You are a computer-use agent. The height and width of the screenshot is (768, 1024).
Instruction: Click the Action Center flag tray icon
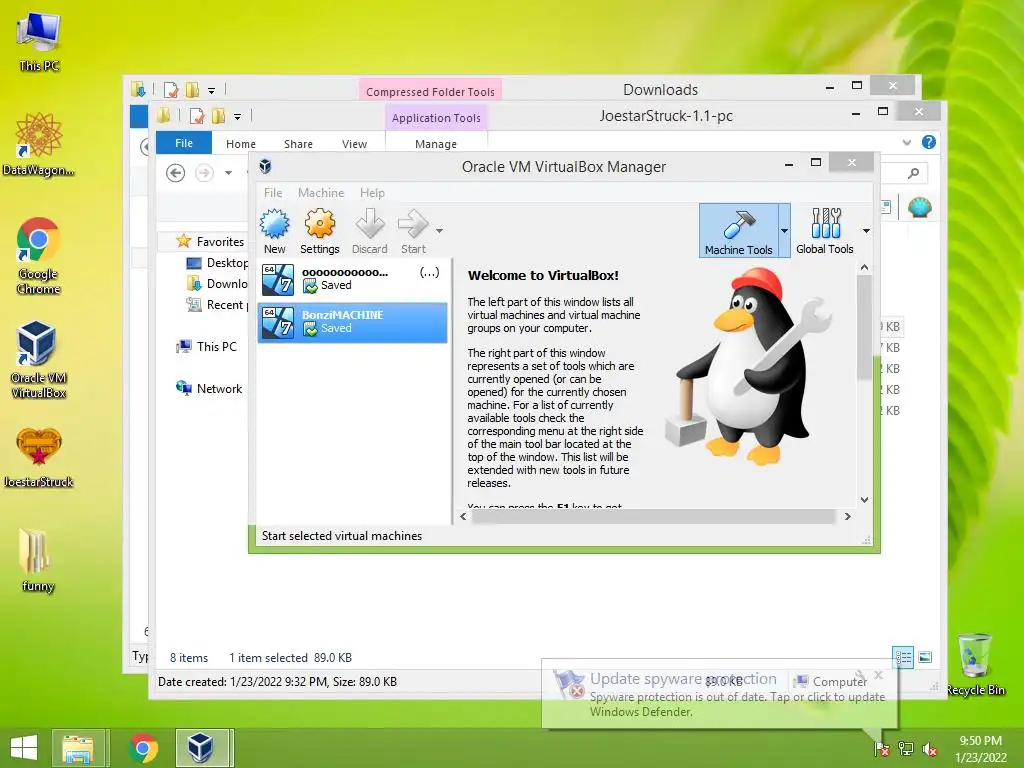click(882, 749)
